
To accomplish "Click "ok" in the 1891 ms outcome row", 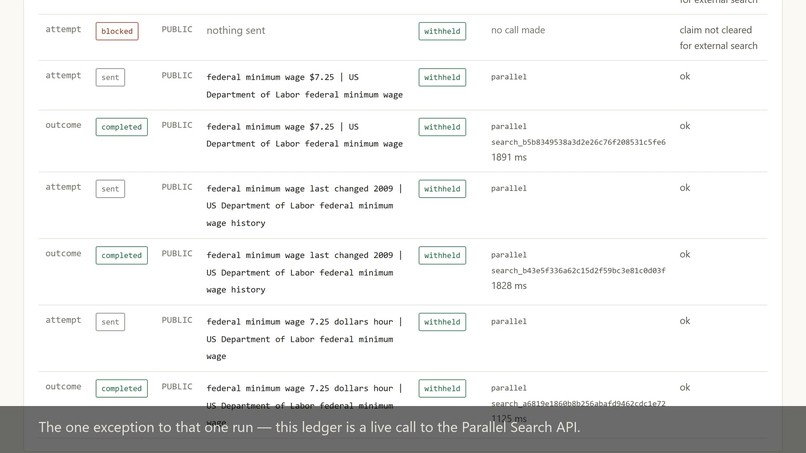I will pos(685,126).
